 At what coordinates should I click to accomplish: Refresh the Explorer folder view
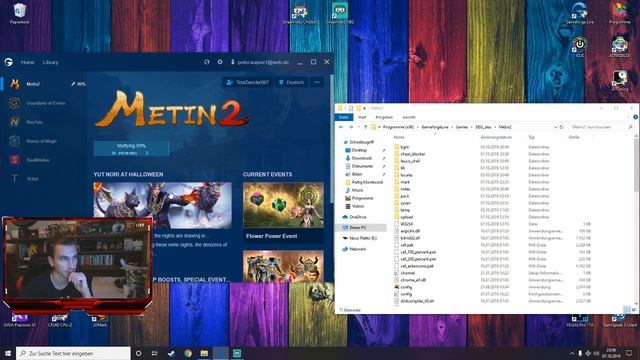(562, 127)
